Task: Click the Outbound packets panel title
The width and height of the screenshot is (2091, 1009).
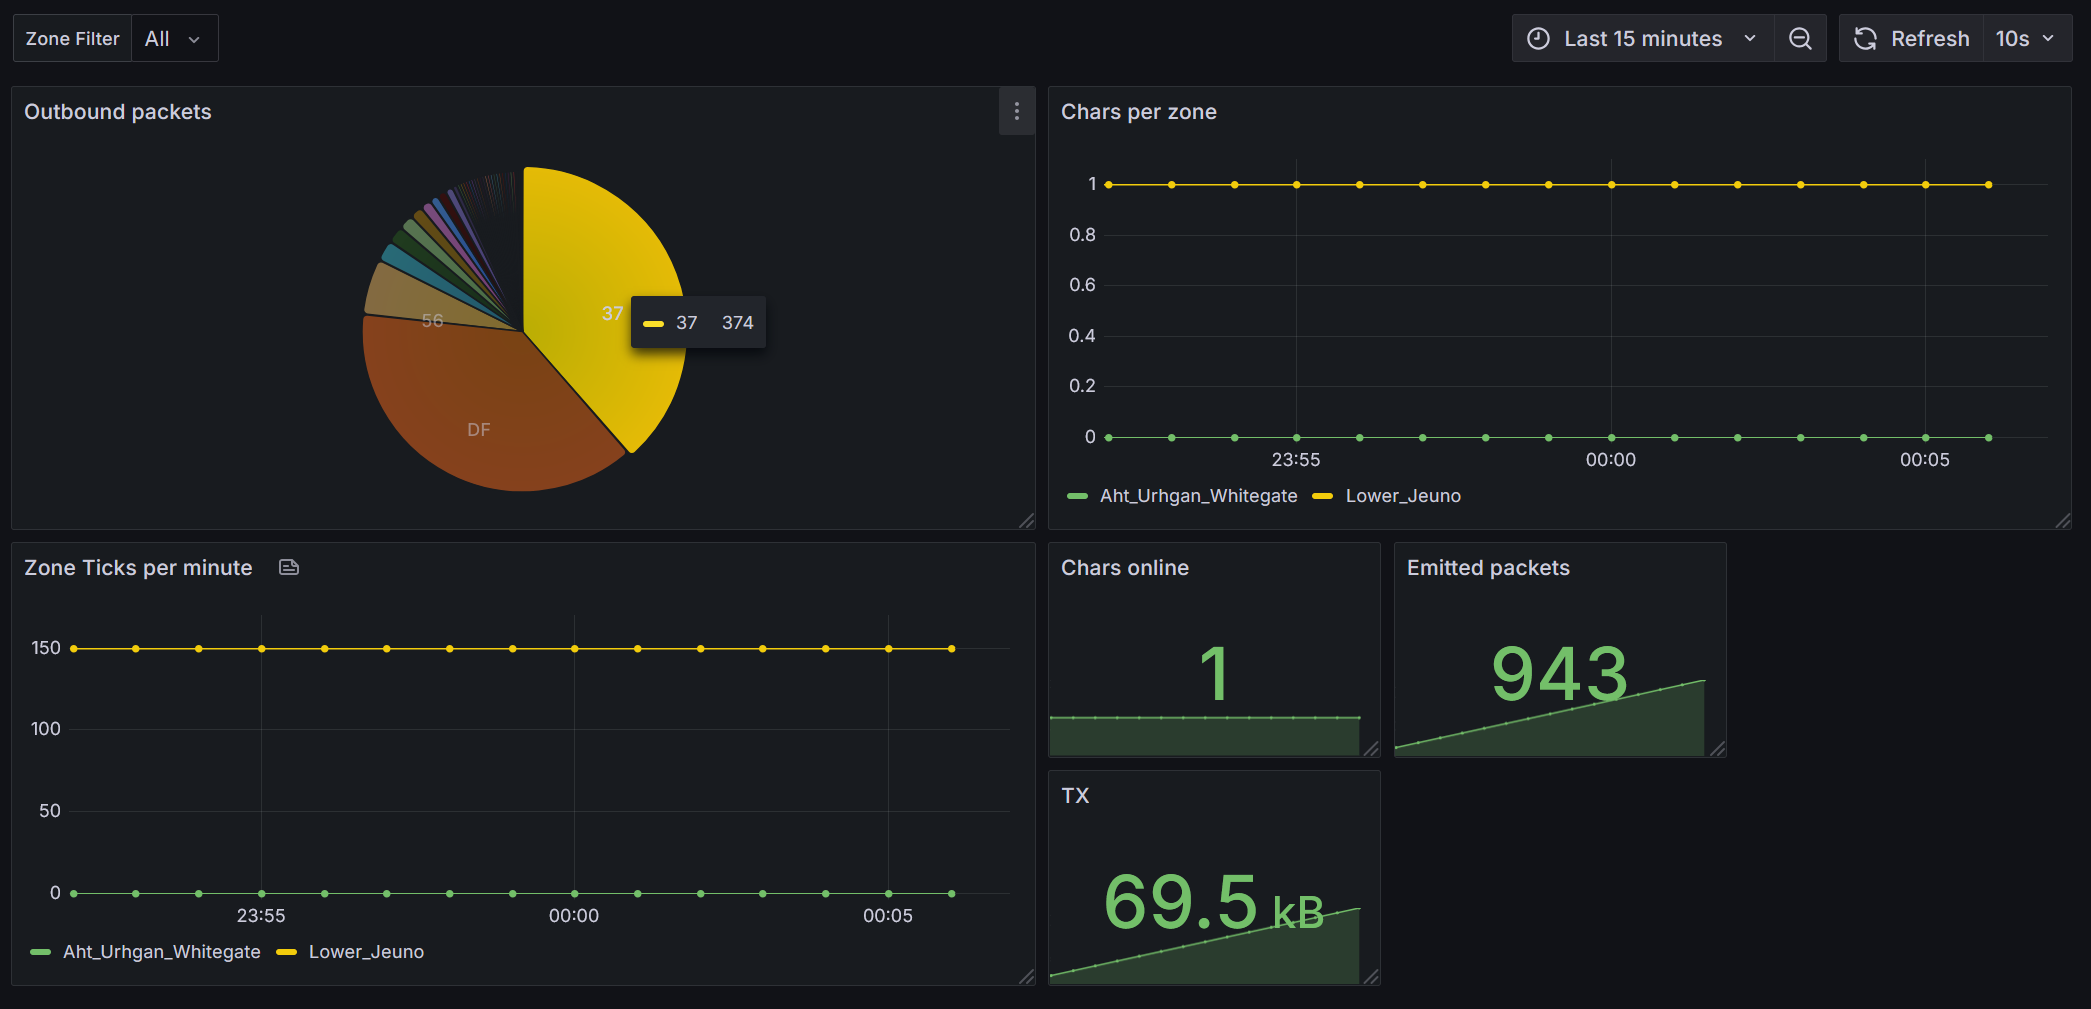Action: pyautogui.click(x=118, y=112)
